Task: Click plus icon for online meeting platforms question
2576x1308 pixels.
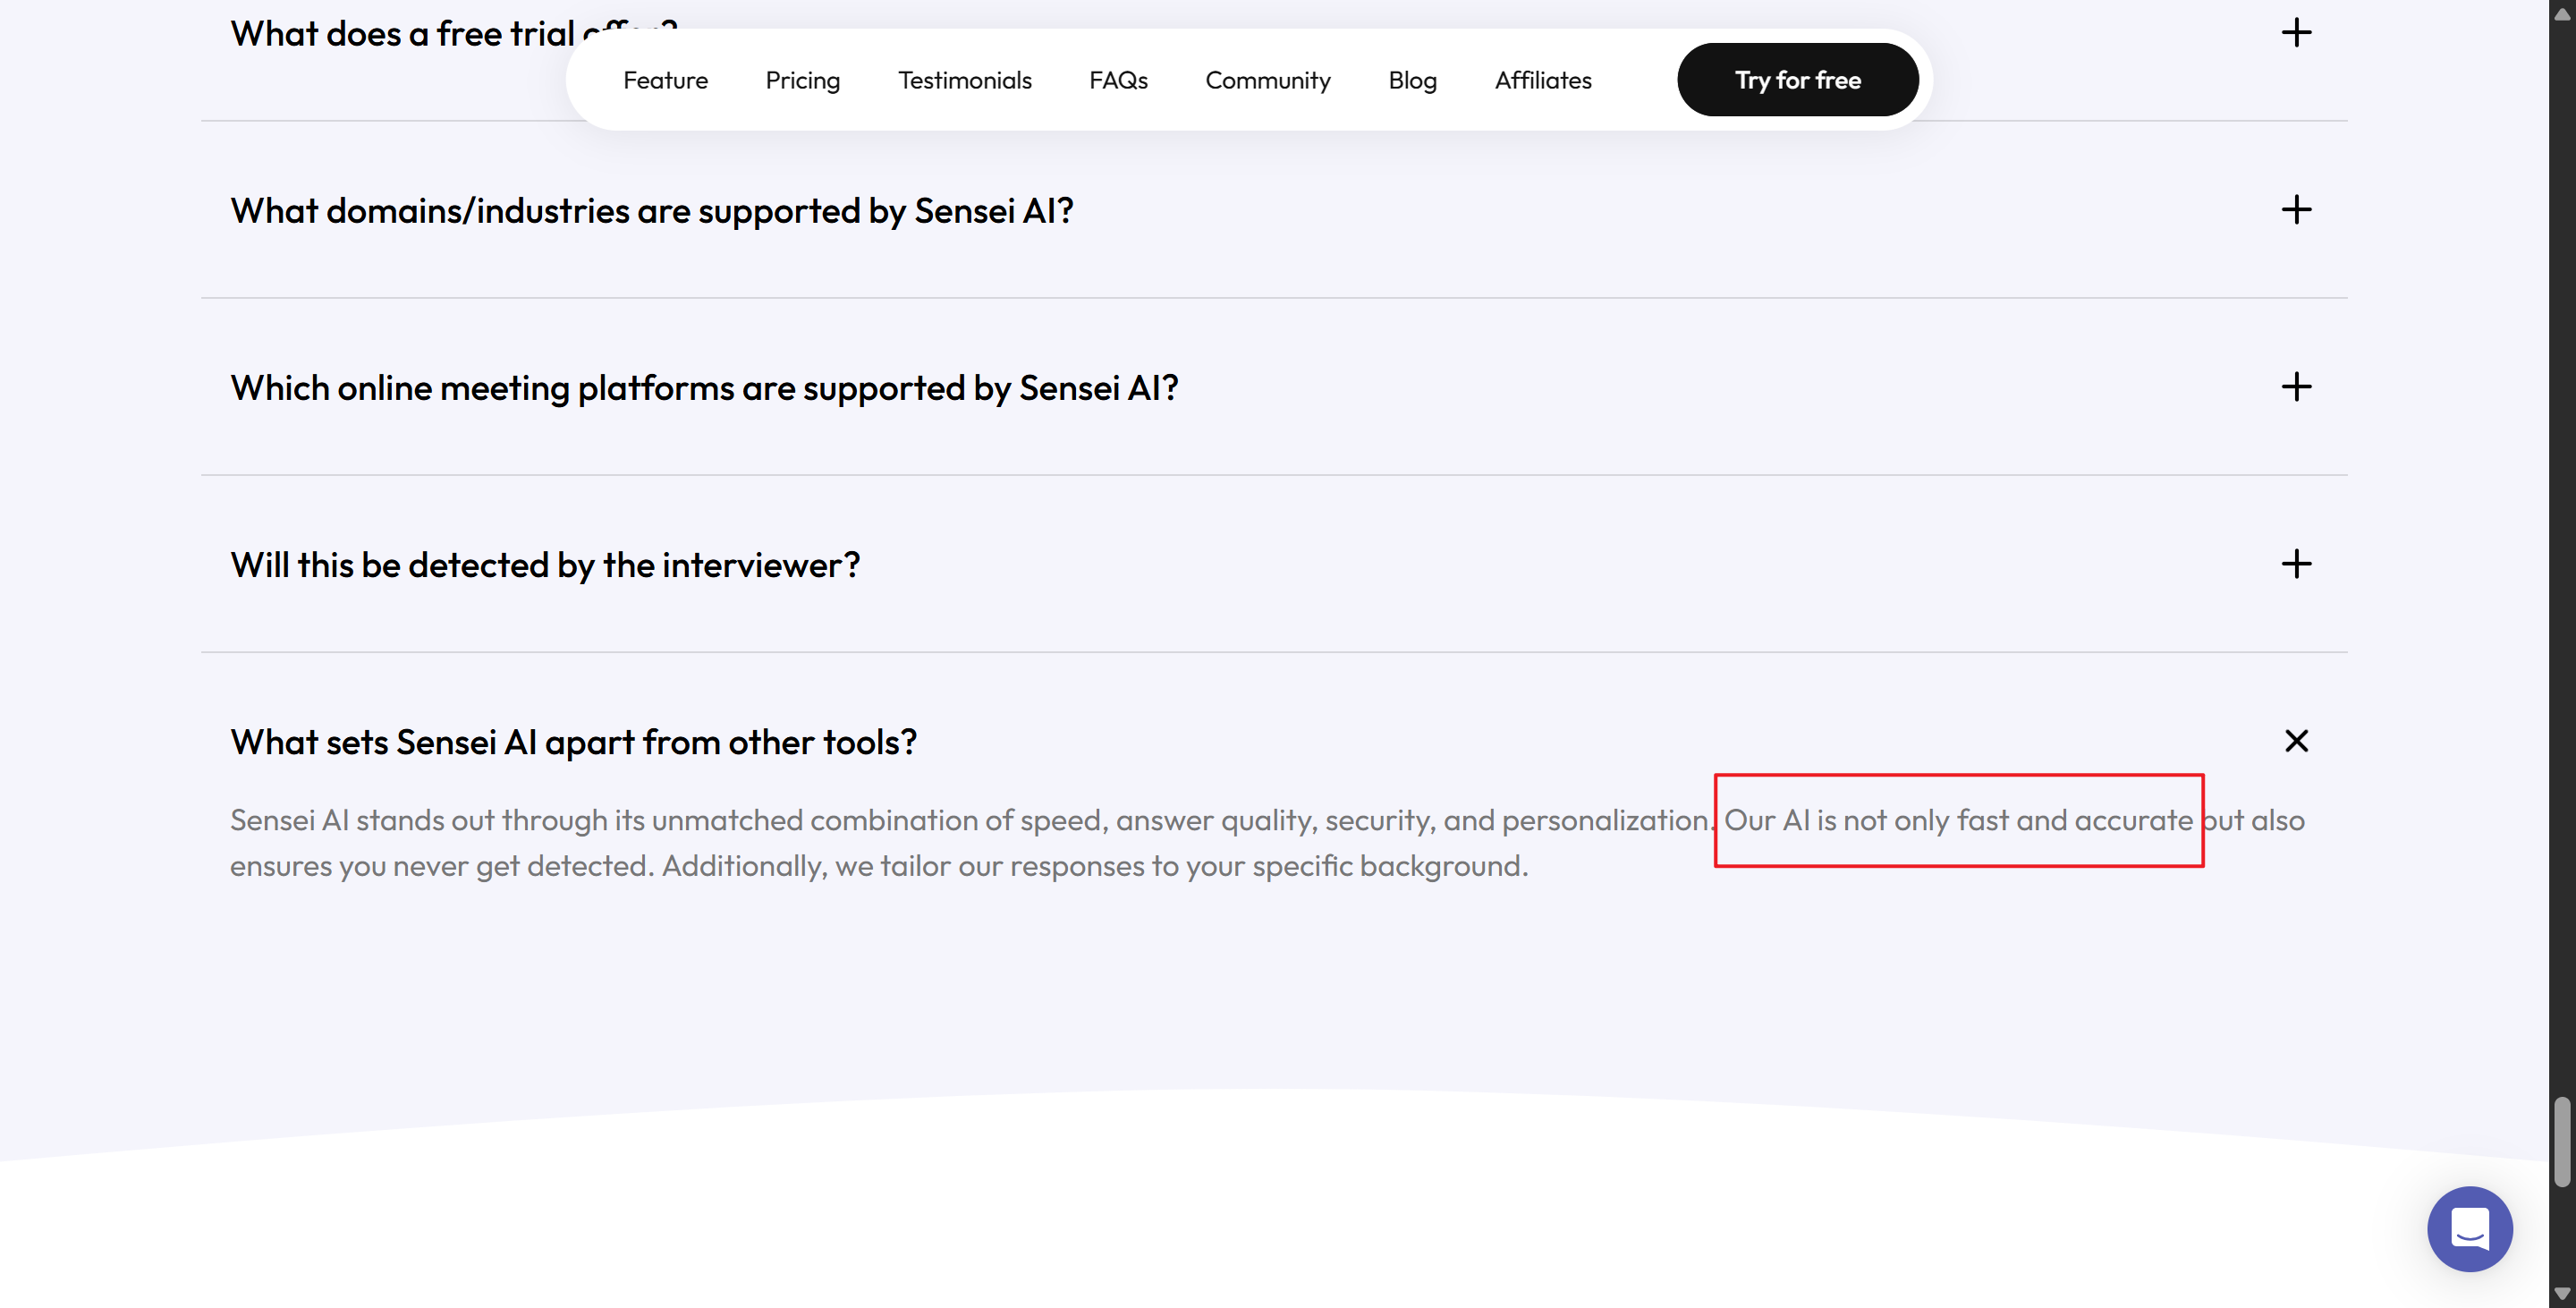Action: click(2296, 387)
